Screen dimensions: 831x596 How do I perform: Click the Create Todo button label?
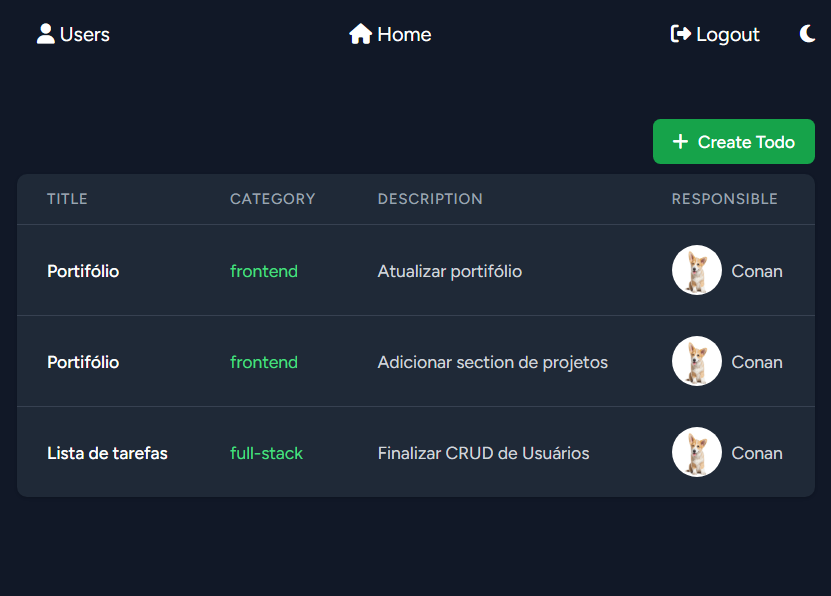(746, 142)
